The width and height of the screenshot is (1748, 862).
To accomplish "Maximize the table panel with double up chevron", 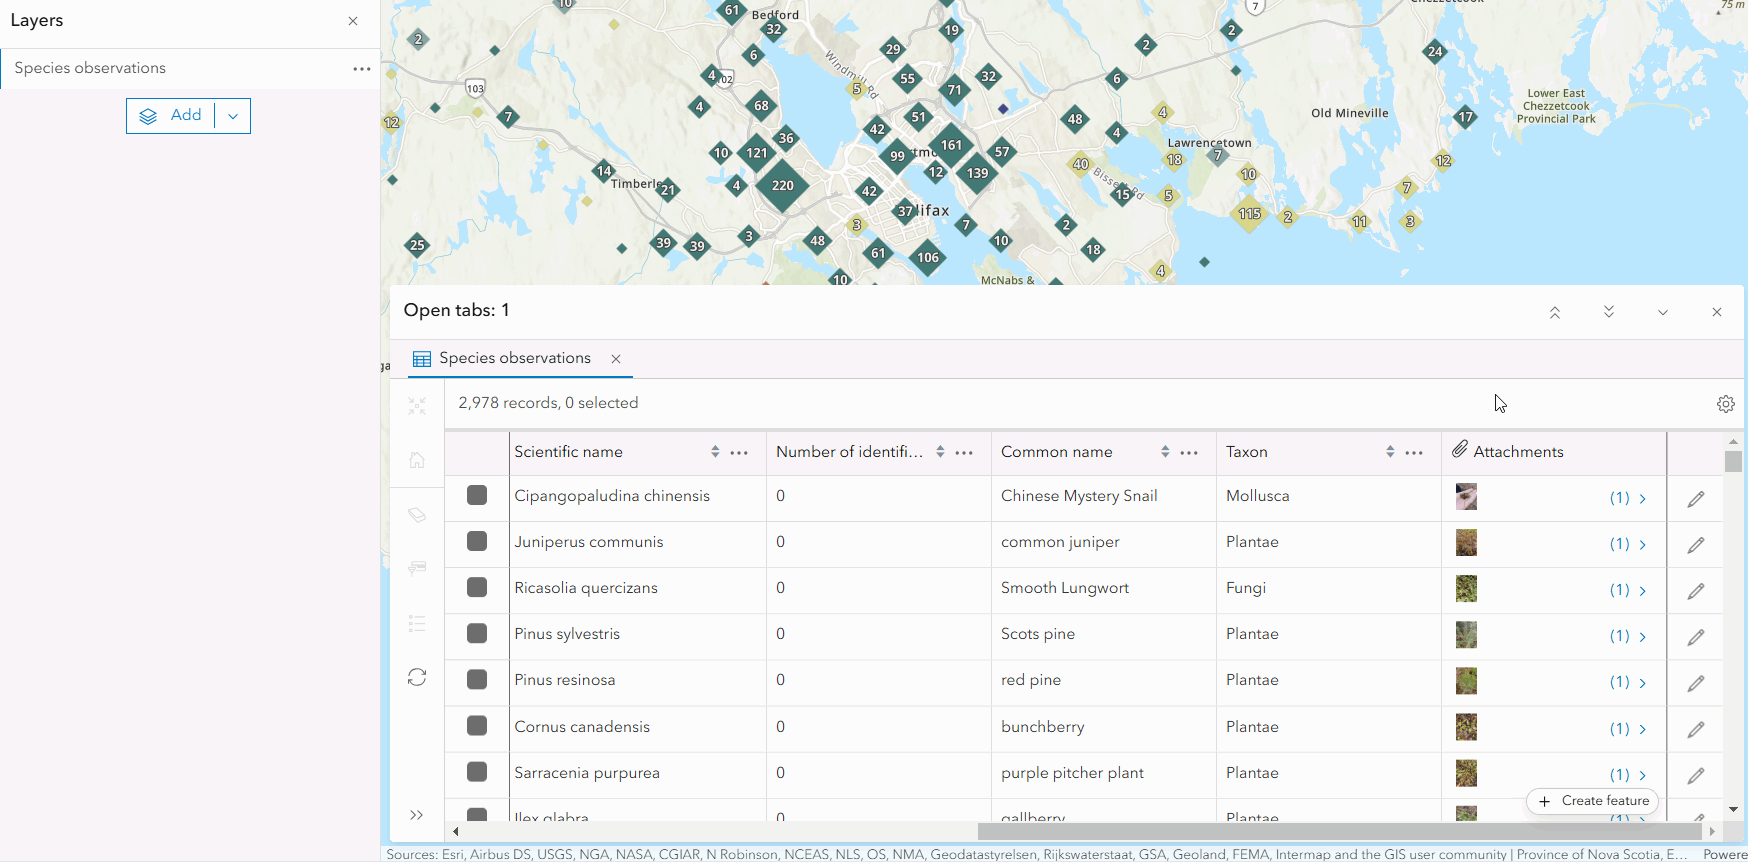I will click(1554, 312).
